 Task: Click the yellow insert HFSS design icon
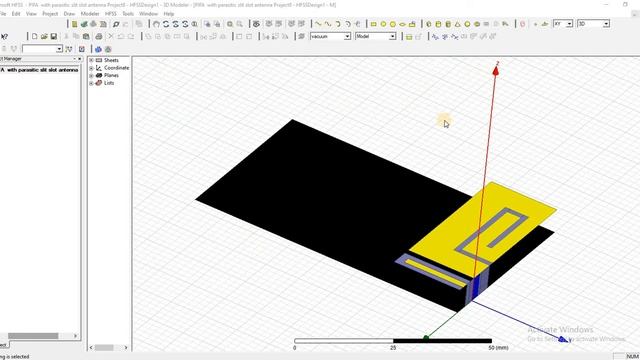(x=74, y=24)
